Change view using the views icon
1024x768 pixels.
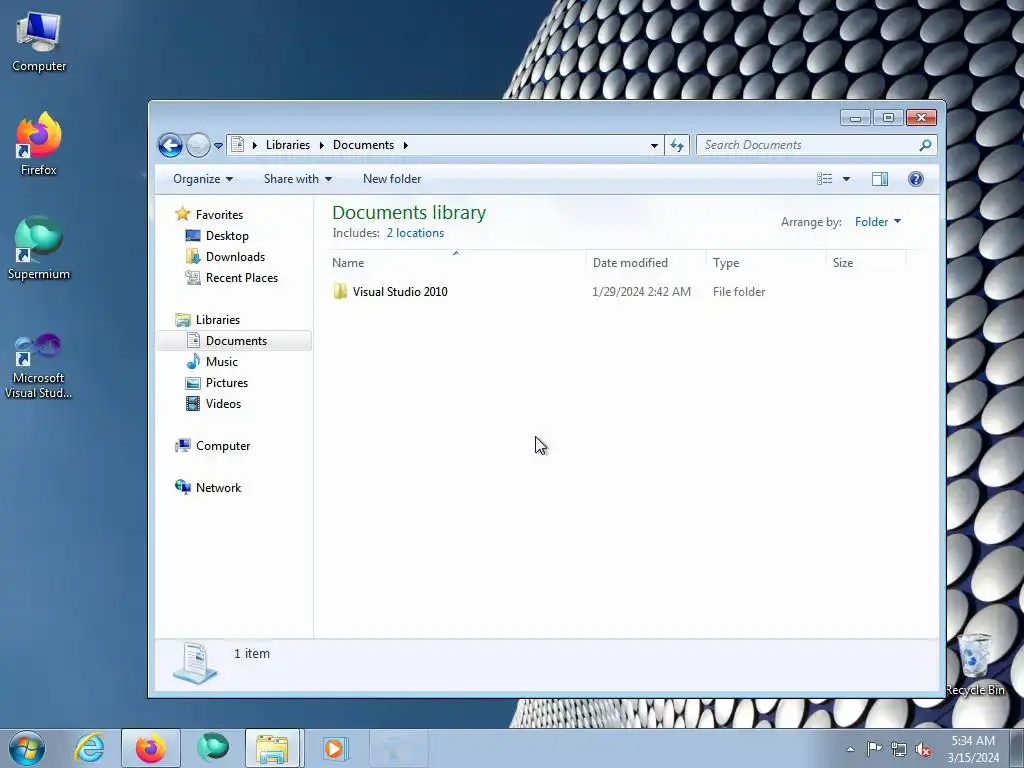(x=824, y=179)
